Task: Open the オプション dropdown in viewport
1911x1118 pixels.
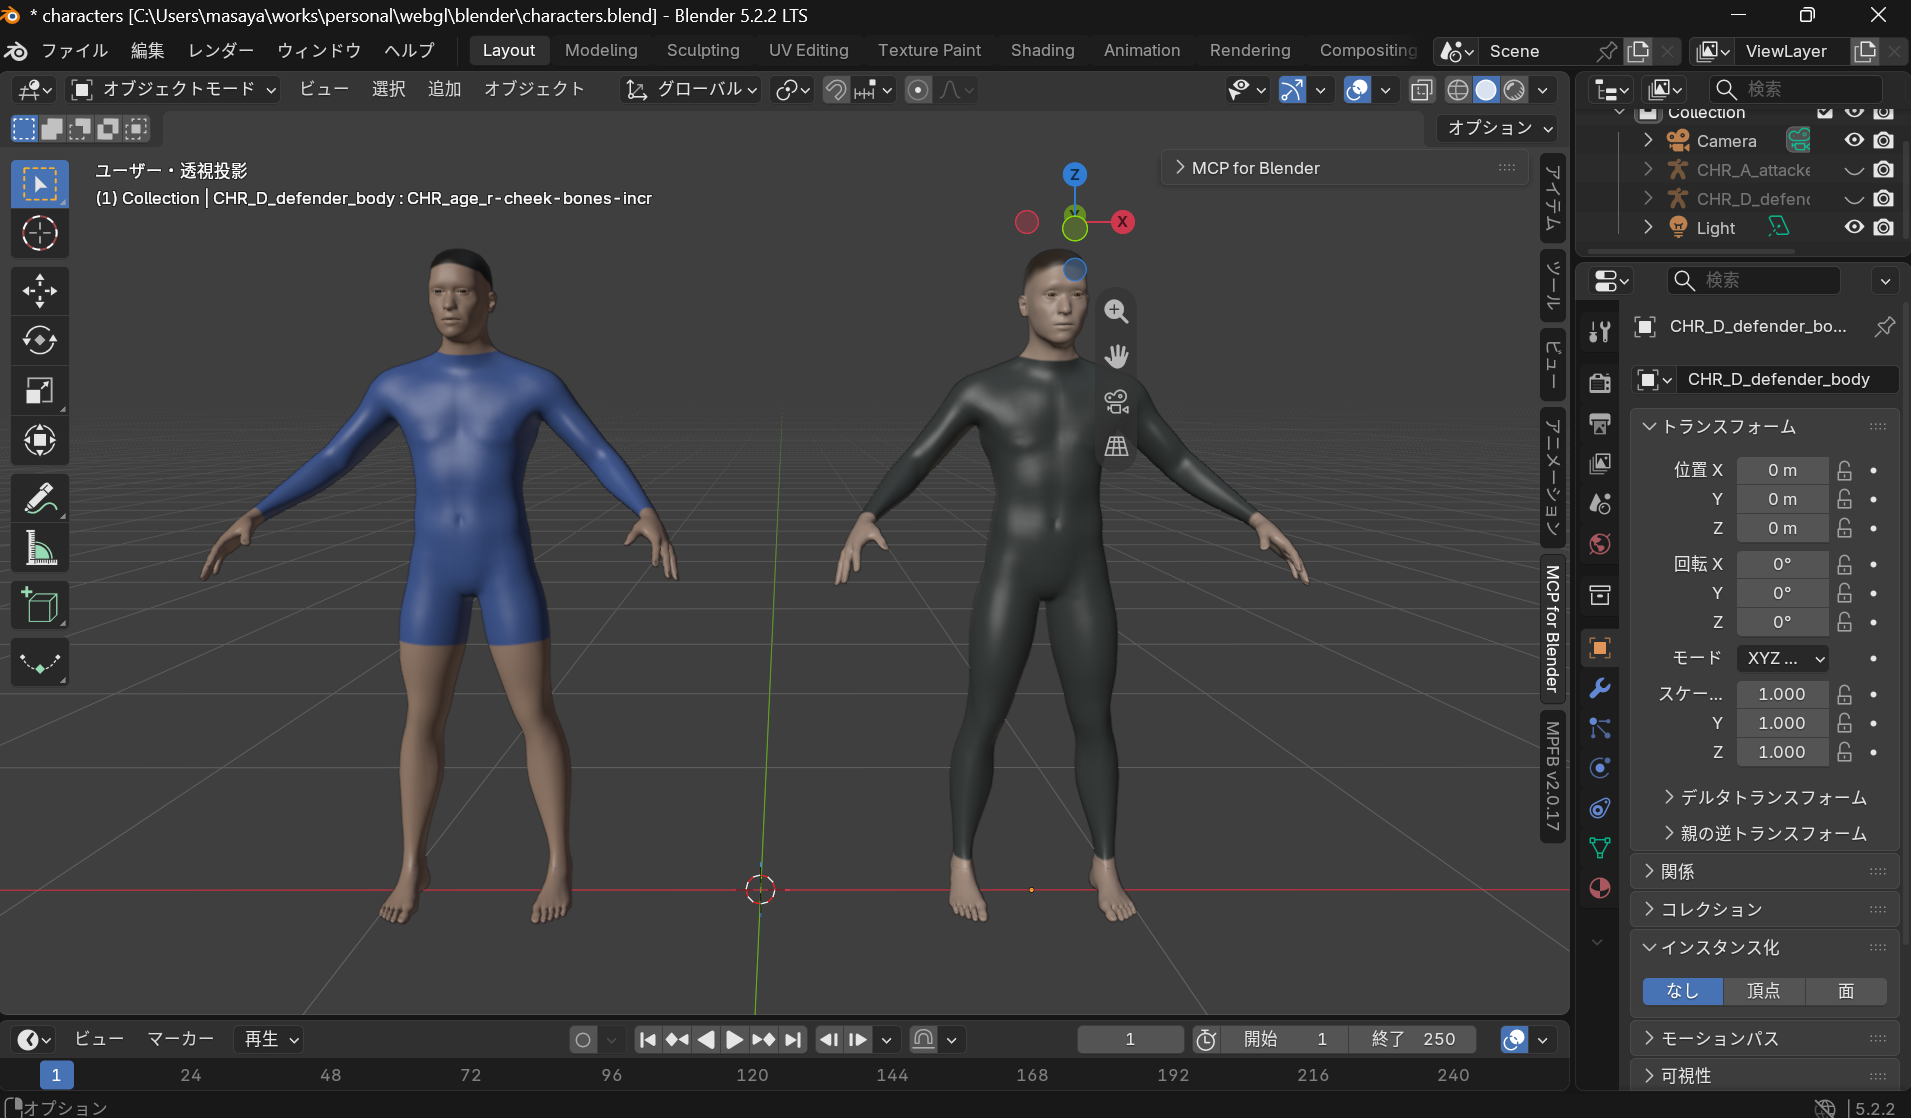Action: point(1499,128)
